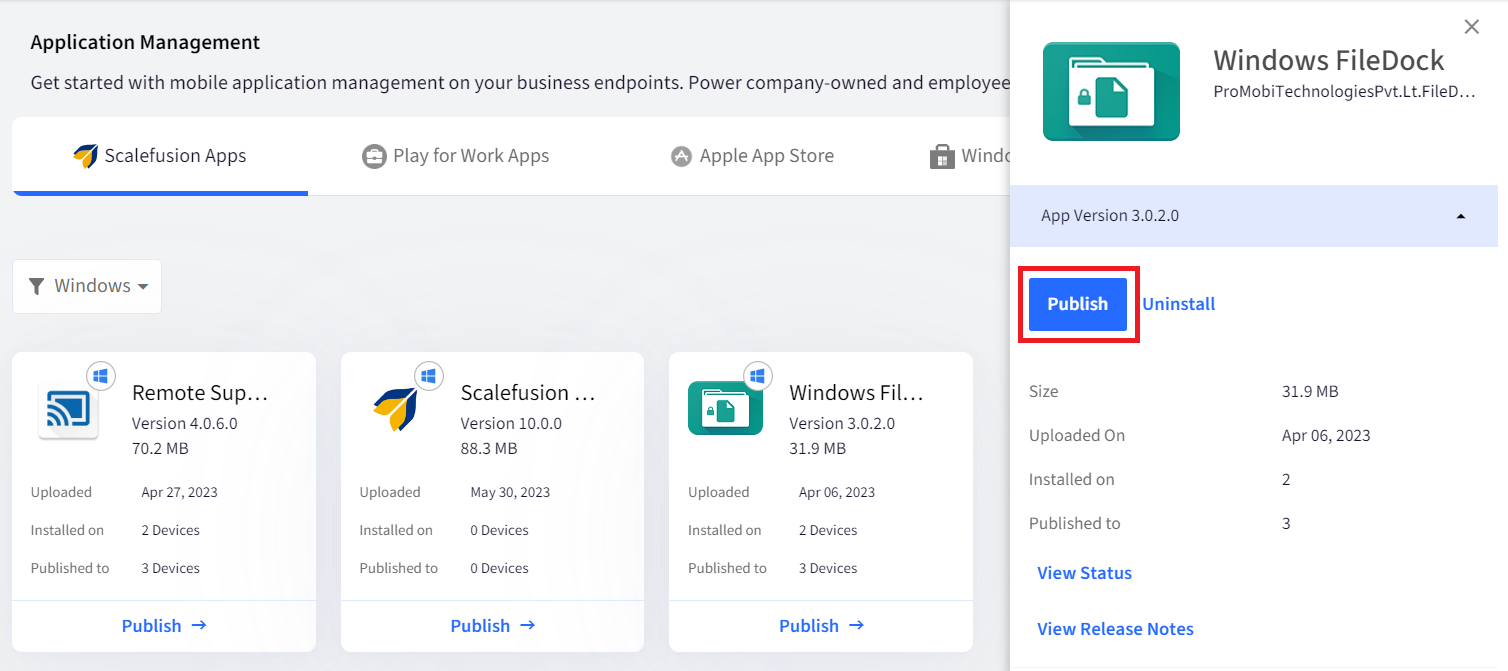Click the Play for Work briefcase icon
The height and width of the screenshot is (671, 1508).
[374, 157]
